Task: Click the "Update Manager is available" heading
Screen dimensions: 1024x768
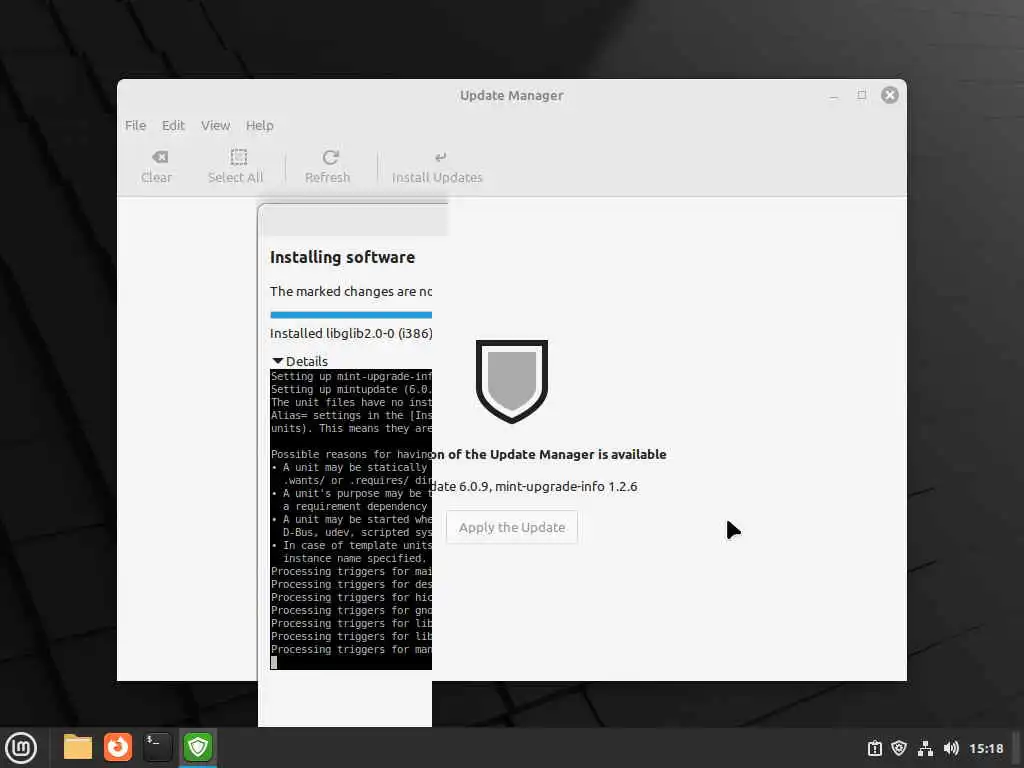Action: coord(578,455)
